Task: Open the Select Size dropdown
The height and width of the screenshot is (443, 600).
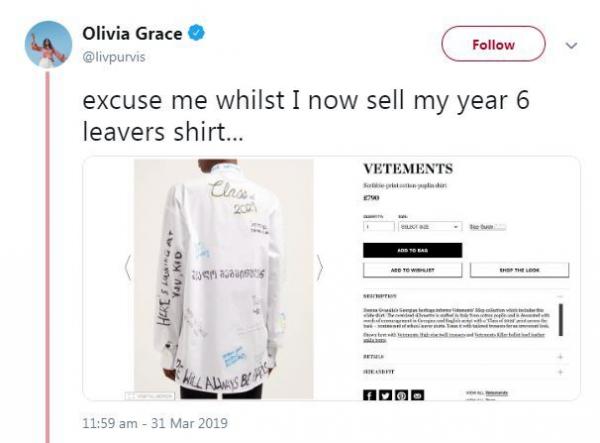Action: (430, 226)
